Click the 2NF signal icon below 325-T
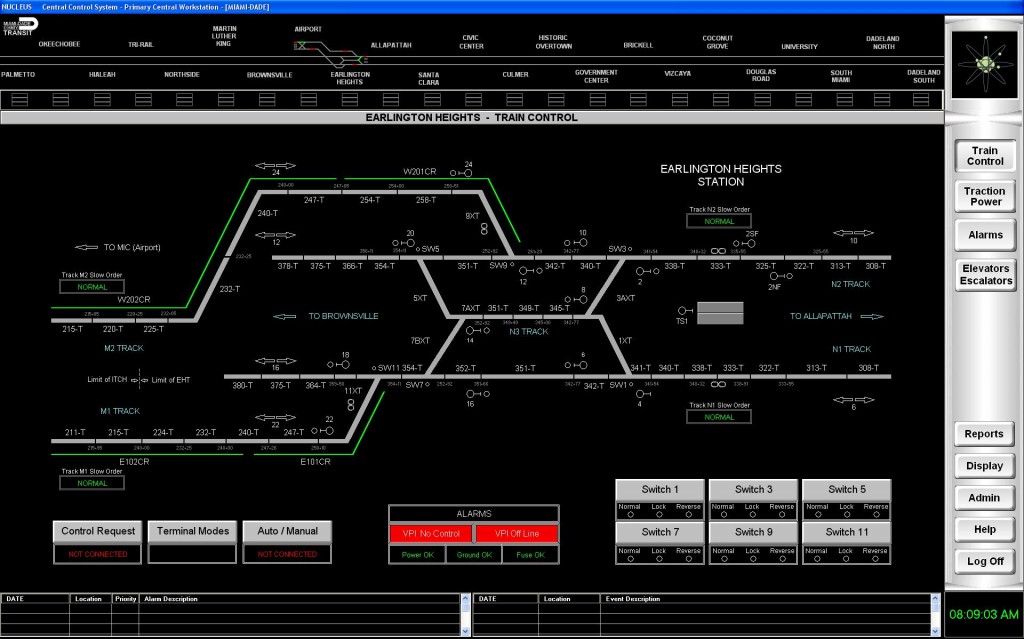 click(774, 277)
